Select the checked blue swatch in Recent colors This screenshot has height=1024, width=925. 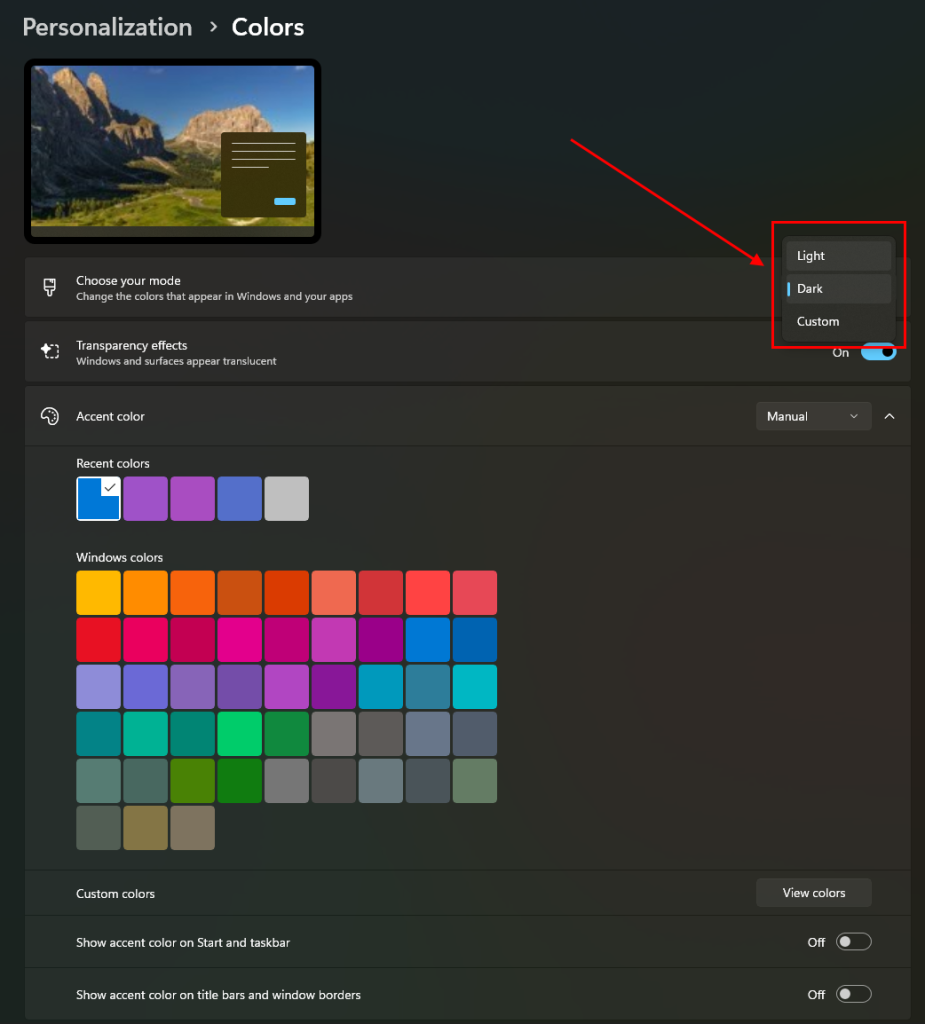pyautogui.click(x=98, y=498)
